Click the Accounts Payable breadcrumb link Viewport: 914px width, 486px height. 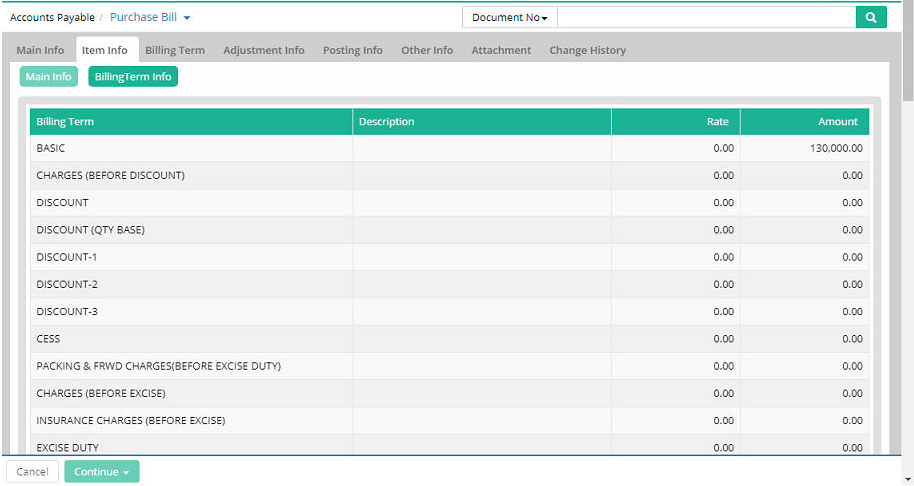(52, 18)
